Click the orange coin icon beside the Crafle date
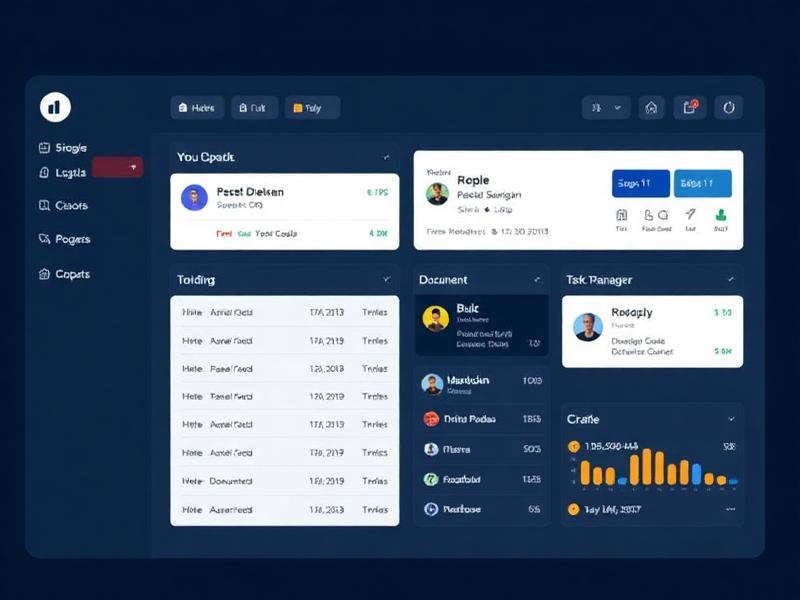Viewport: 800px width, 600px height. click(x=573, y=509)
